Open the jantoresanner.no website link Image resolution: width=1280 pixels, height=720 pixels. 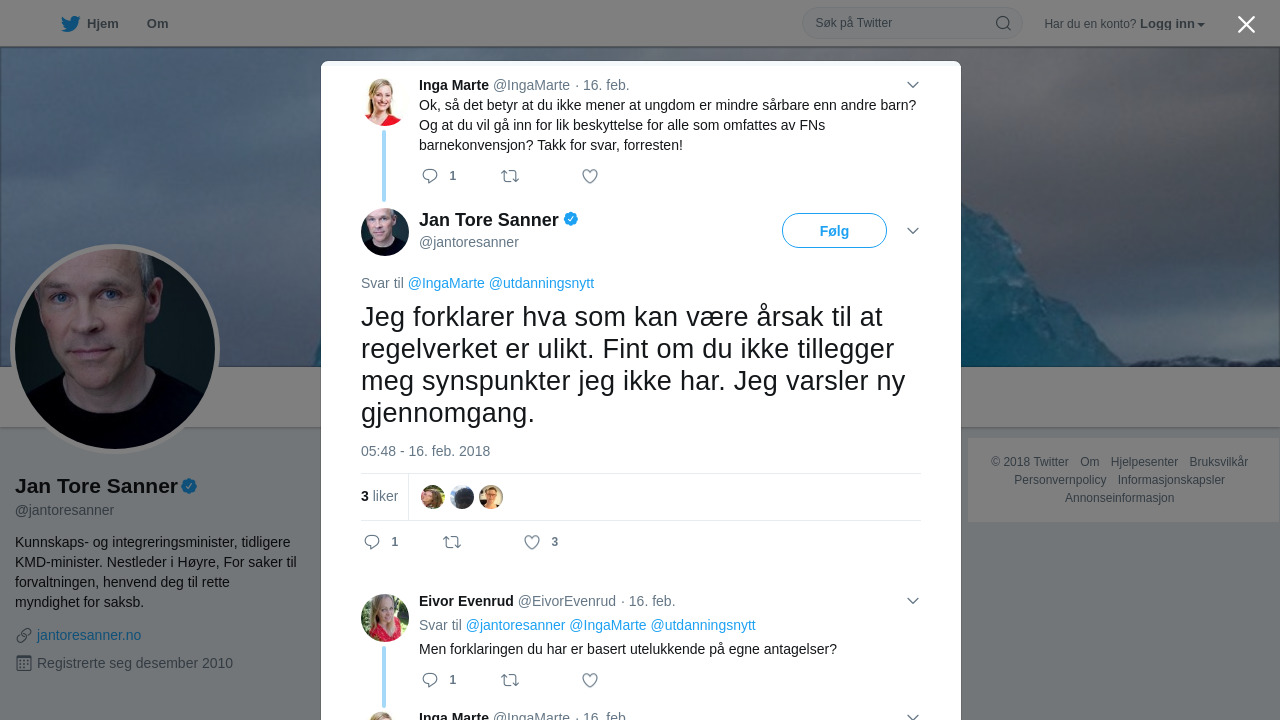coord(89,635)
